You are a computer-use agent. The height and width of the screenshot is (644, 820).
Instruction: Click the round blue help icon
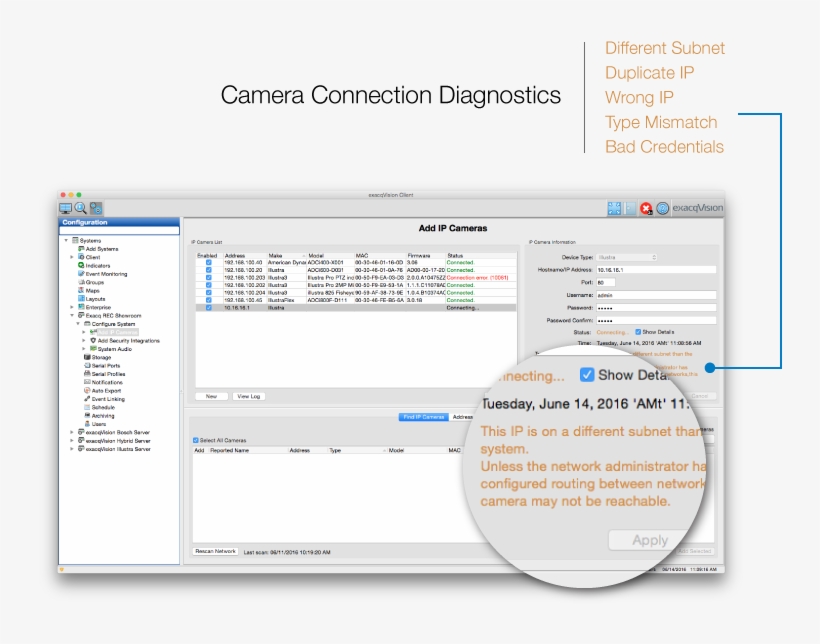663,208
